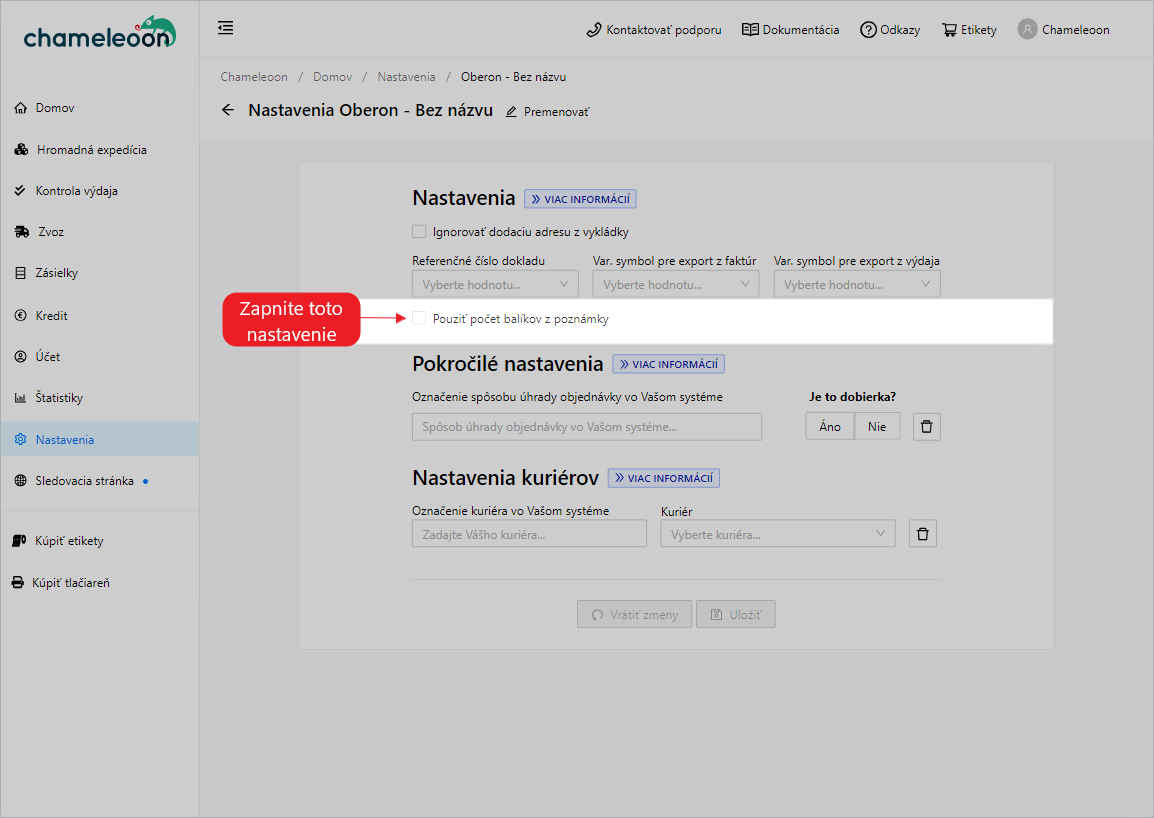Delete the courier row with trash icon
The width and height of the screenshot is (1154, 818).
point(922,534)
